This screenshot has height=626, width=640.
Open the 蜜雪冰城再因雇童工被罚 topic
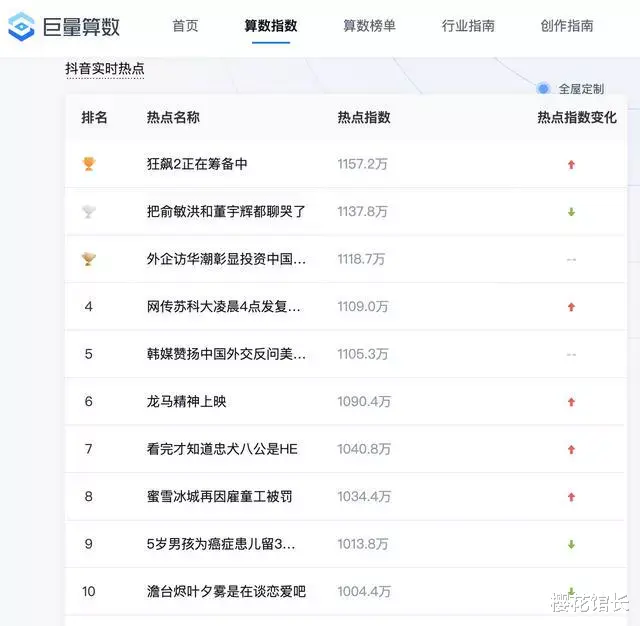click(x=220, y=496)
